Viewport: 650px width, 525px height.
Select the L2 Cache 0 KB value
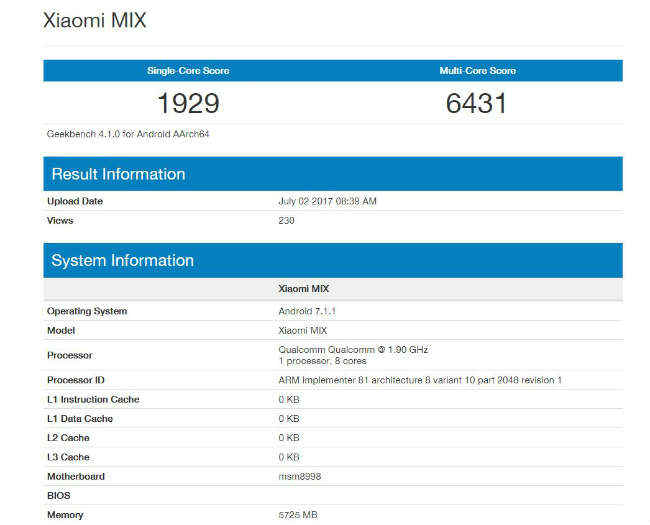tap(289, 438)
